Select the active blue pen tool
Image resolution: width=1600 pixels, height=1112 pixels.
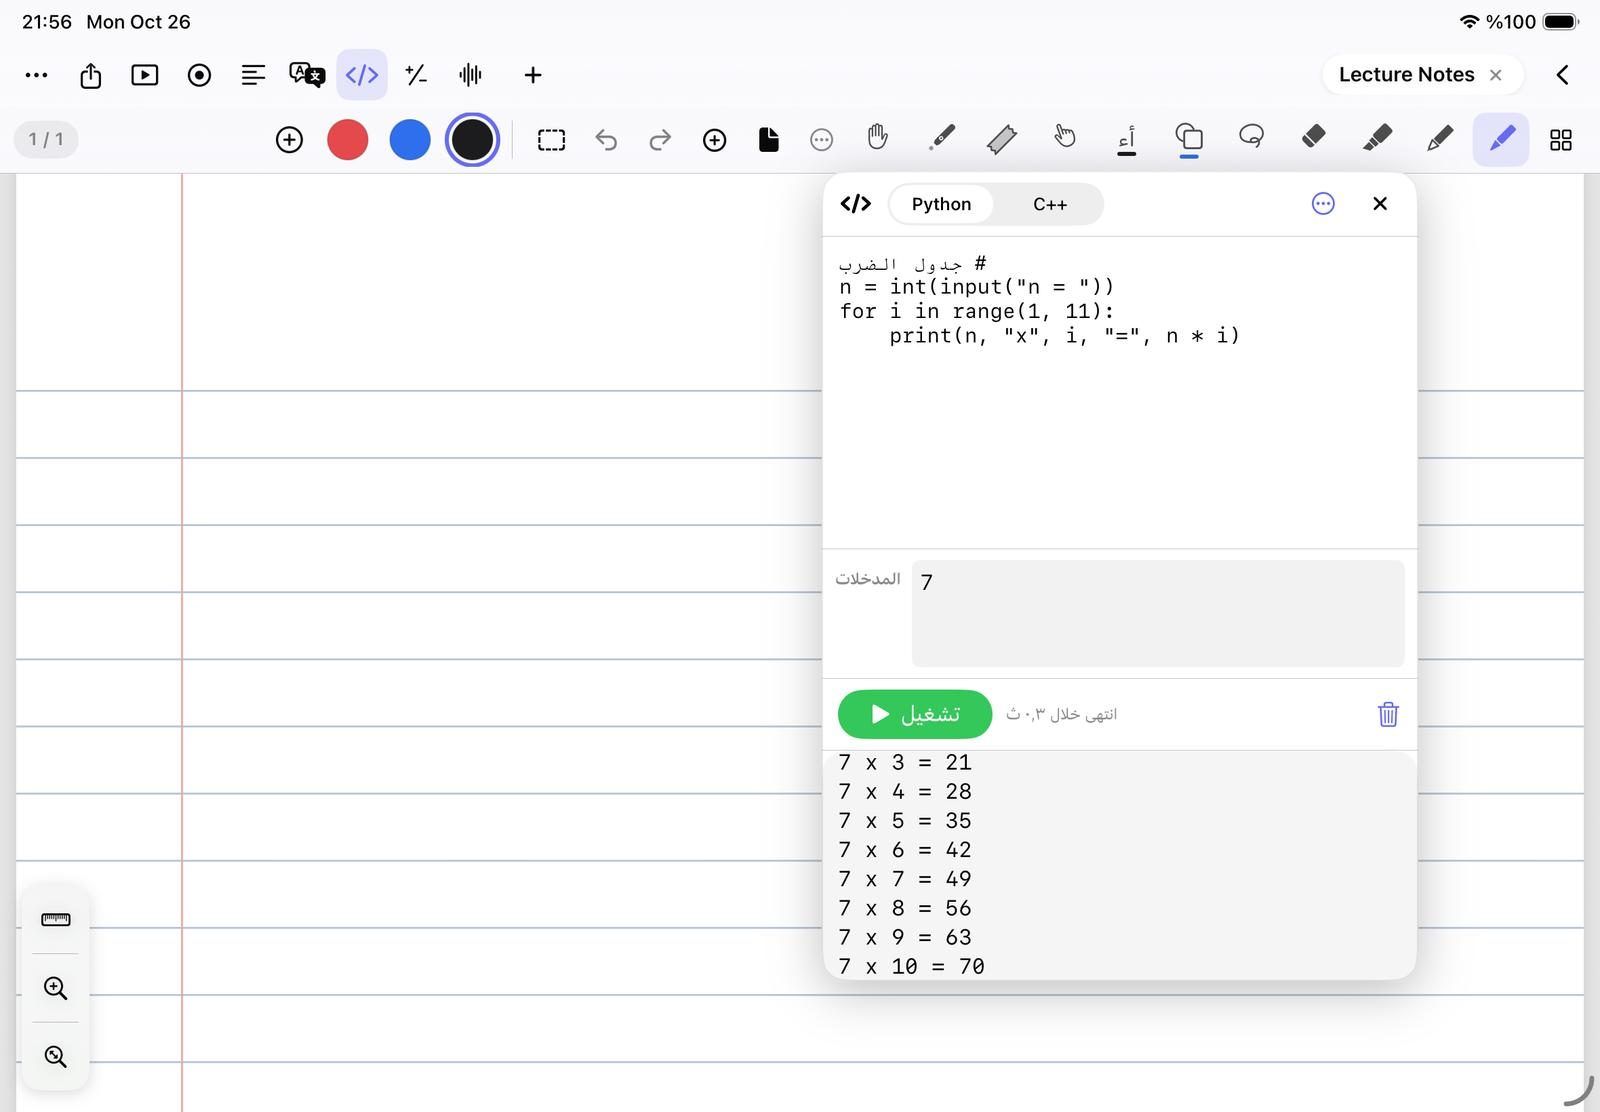(x=1501, y=139)
